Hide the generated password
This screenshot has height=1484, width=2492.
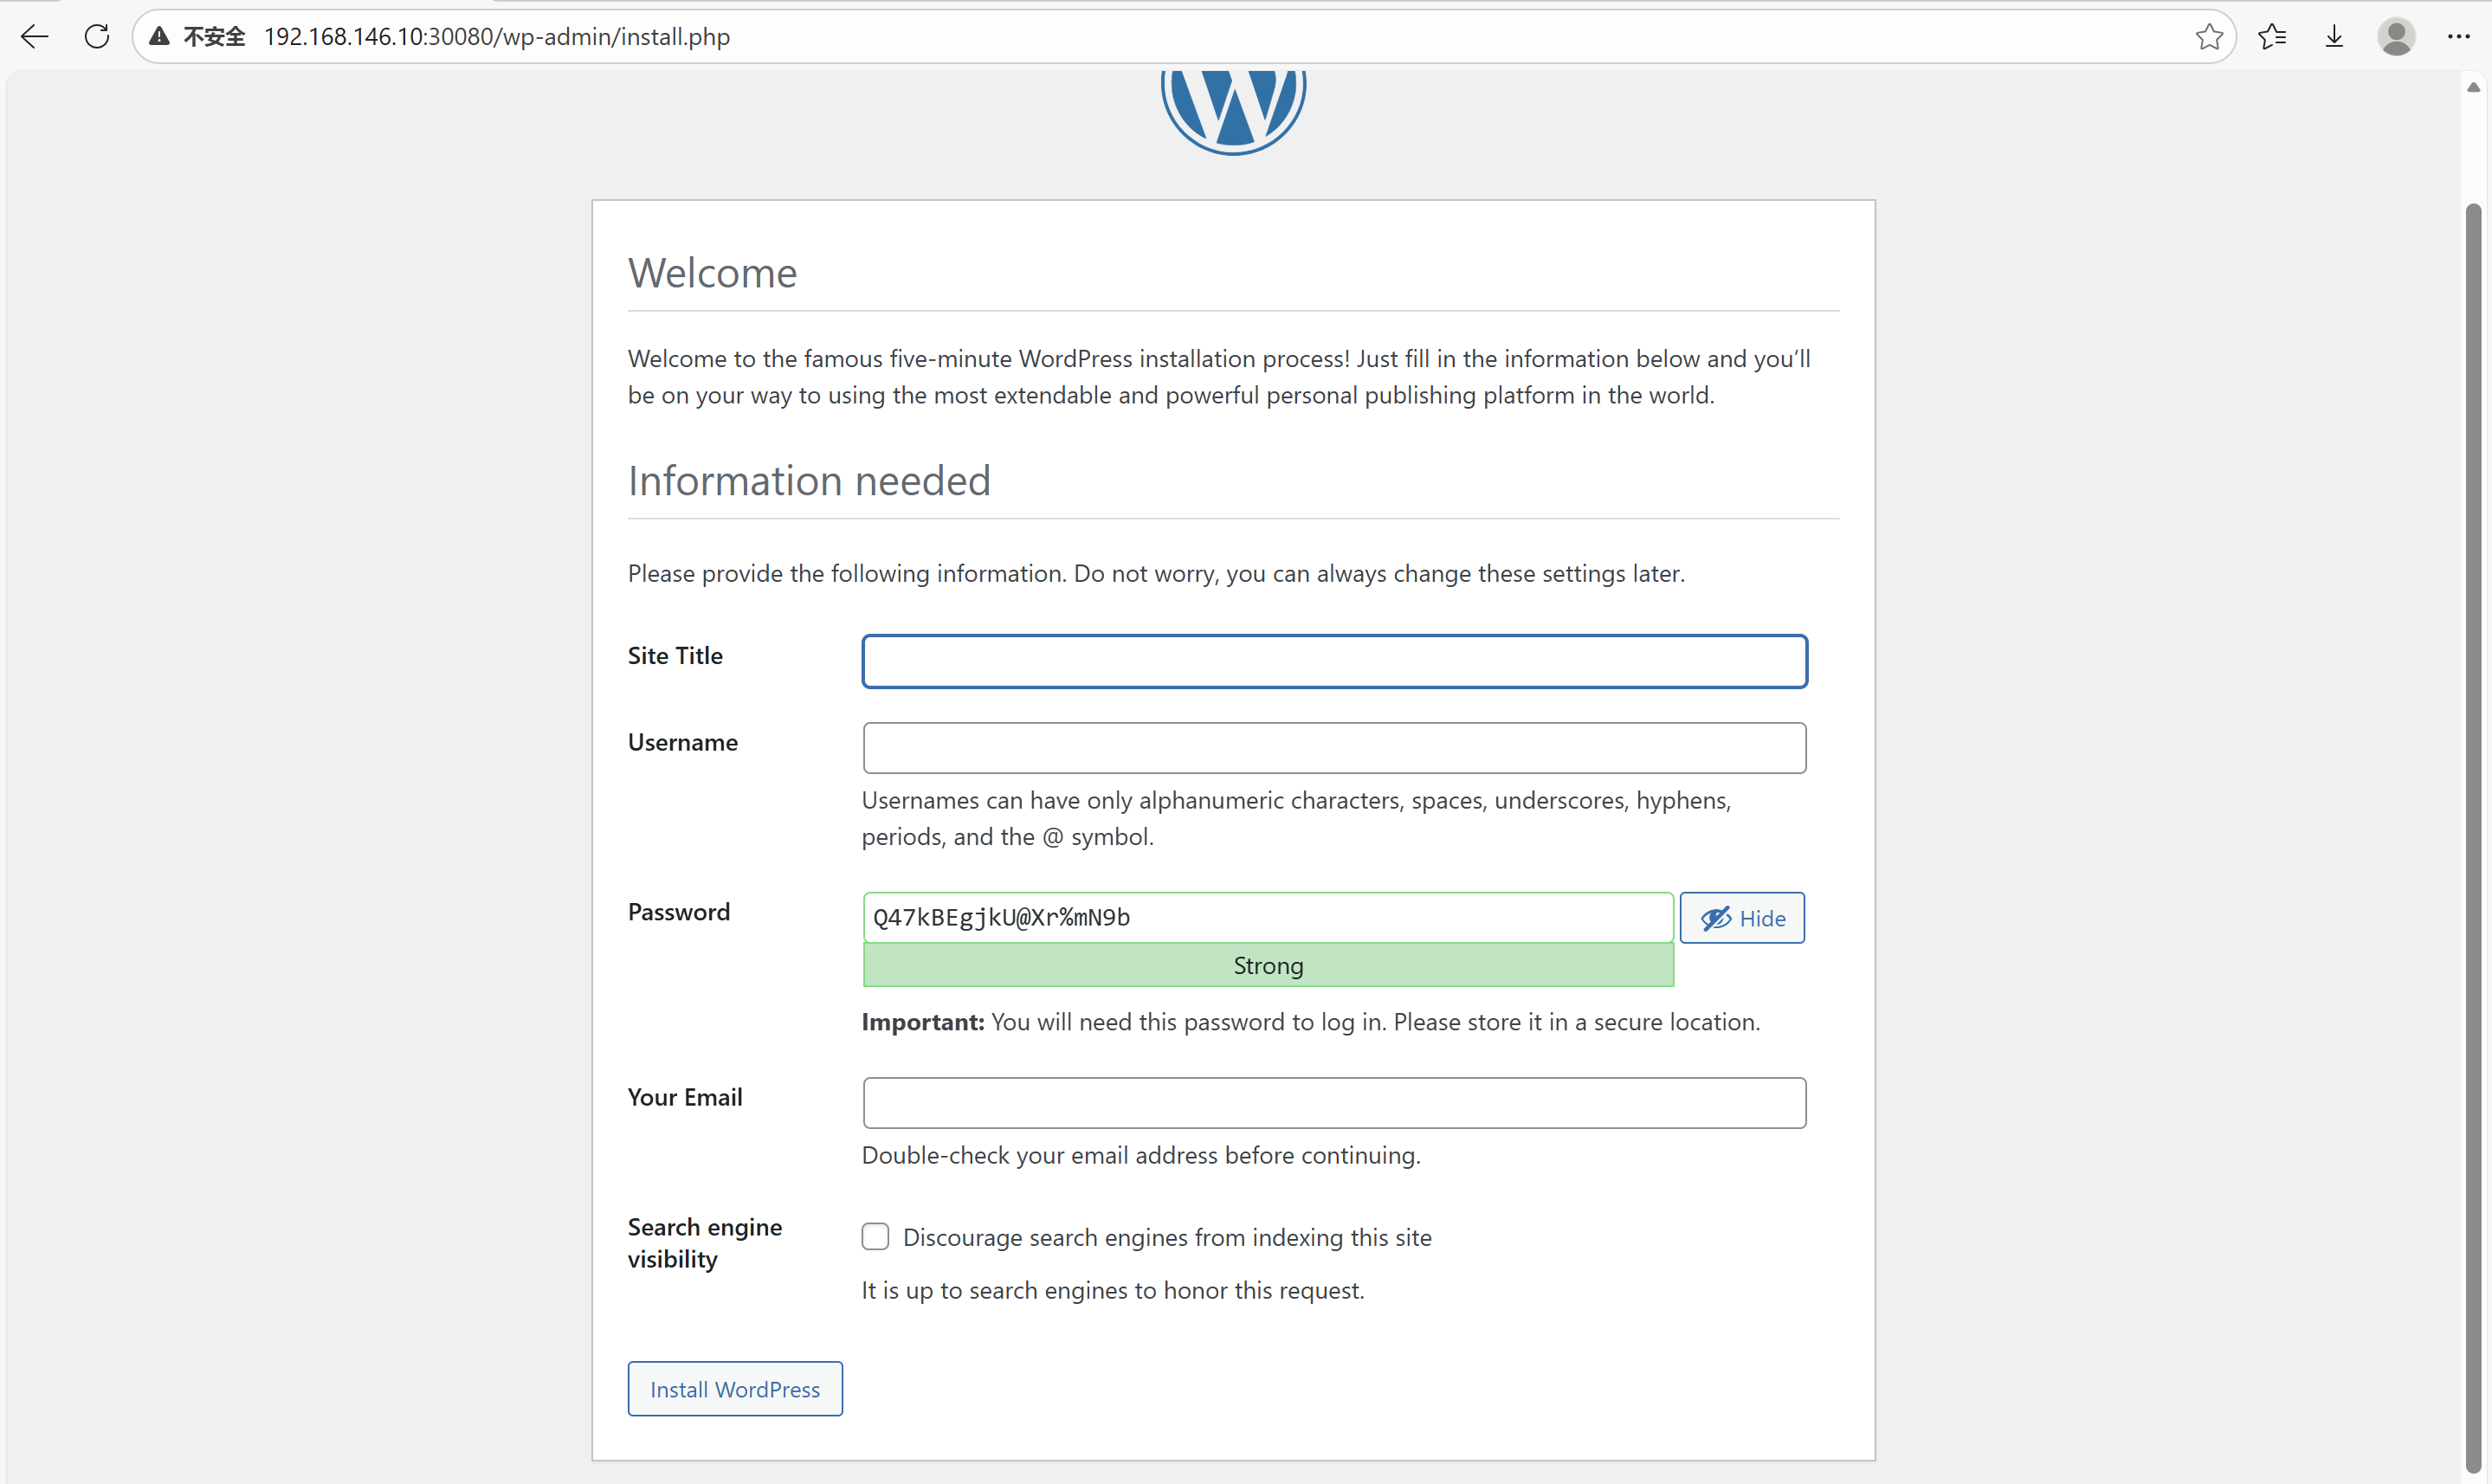pos(1742,918)
